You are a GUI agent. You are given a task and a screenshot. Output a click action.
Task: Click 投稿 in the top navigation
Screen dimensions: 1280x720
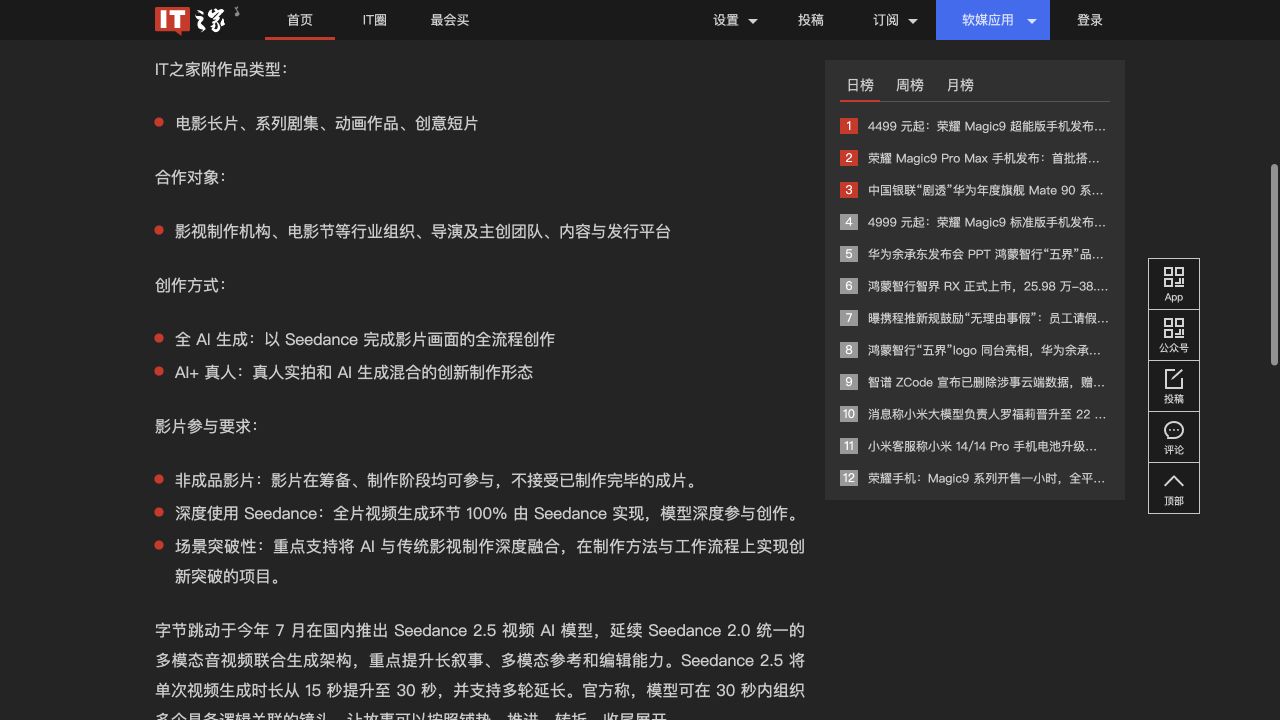click(x=811, y=20)
